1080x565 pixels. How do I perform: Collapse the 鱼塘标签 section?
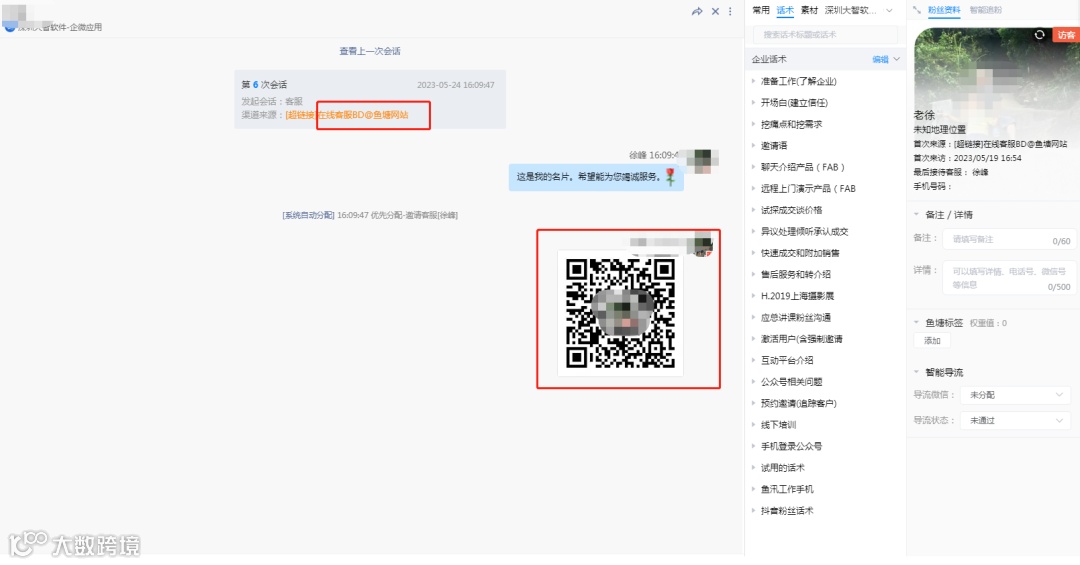(x=916, y=322)
